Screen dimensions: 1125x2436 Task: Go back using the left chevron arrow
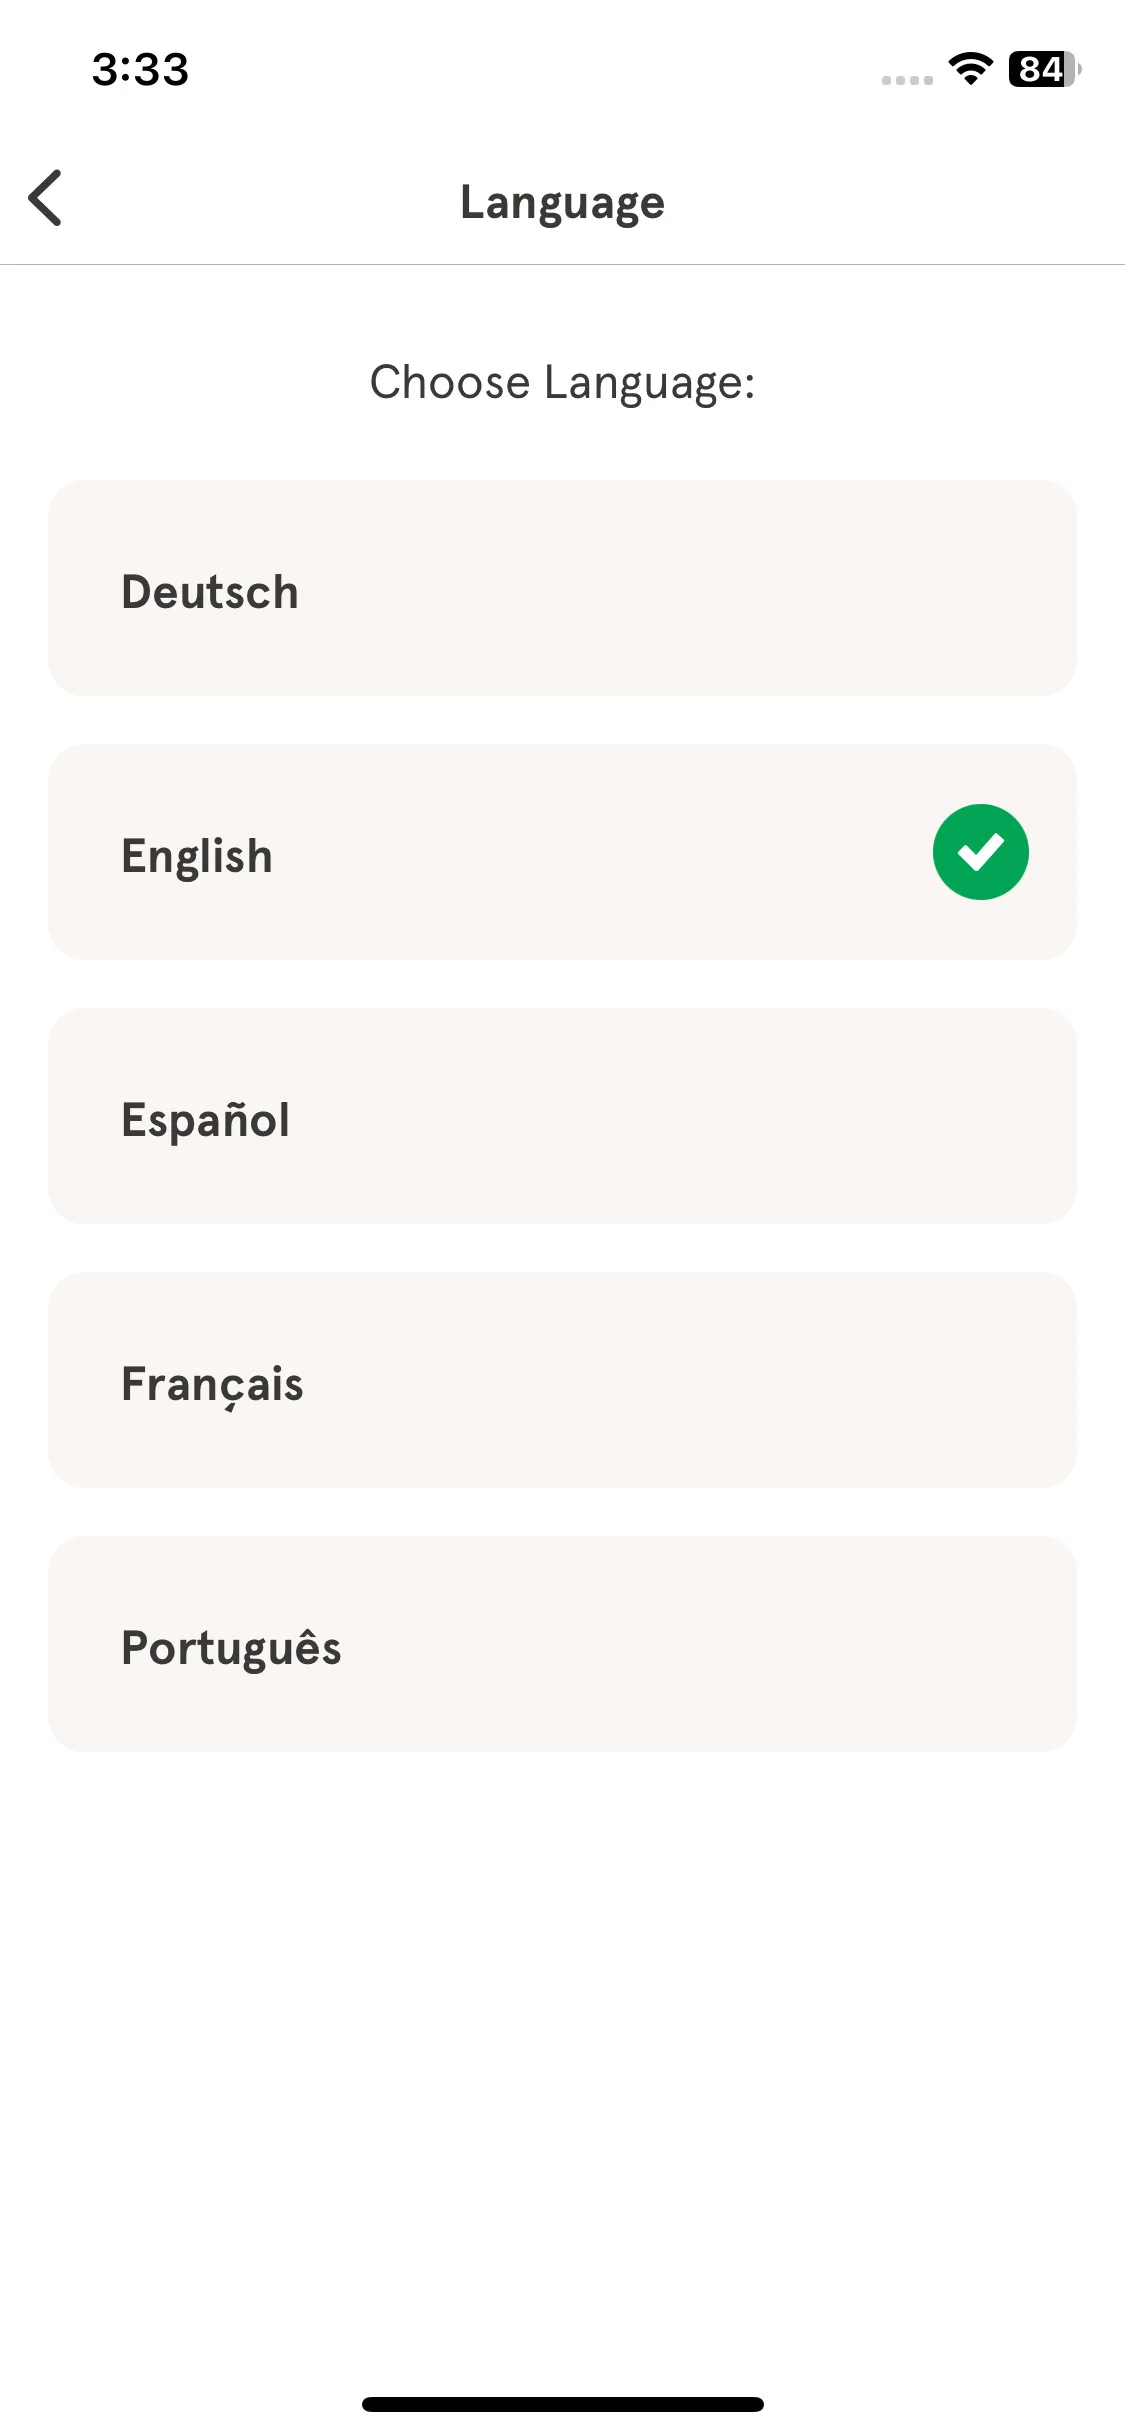[46, 198]
